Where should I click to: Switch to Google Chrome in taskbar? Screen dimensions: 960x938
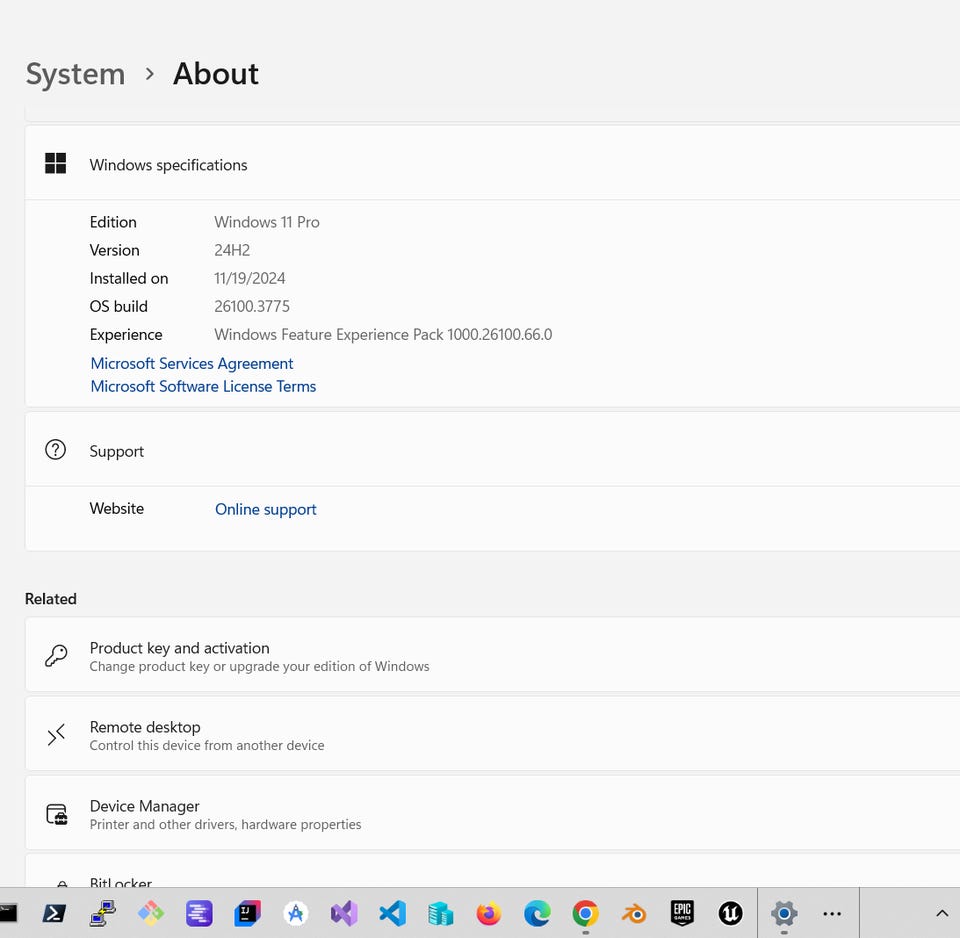[x=585, y=913]
